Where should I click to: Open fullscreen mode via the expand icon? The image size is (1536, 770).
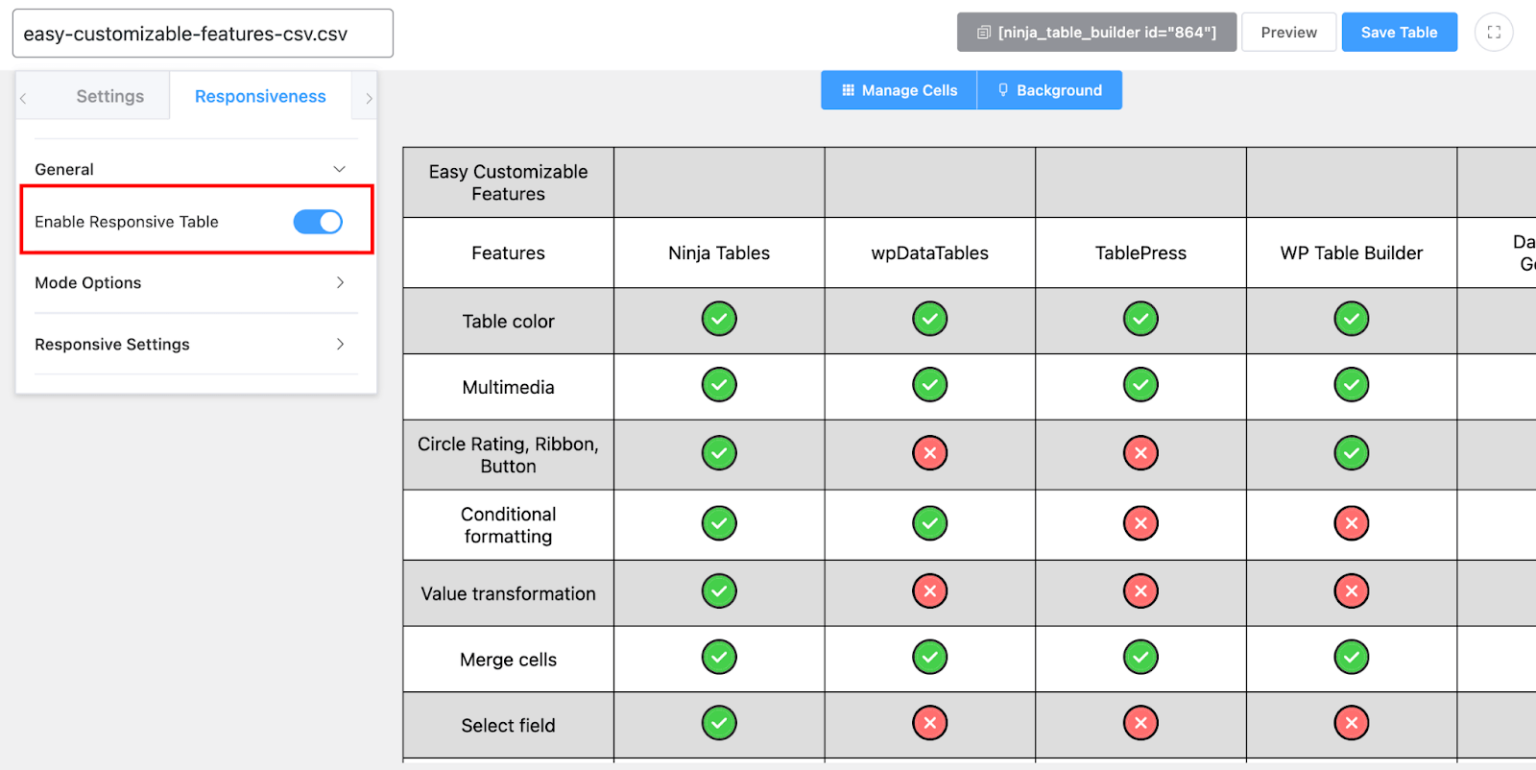pyautogui.click(x=1494, y=31)
